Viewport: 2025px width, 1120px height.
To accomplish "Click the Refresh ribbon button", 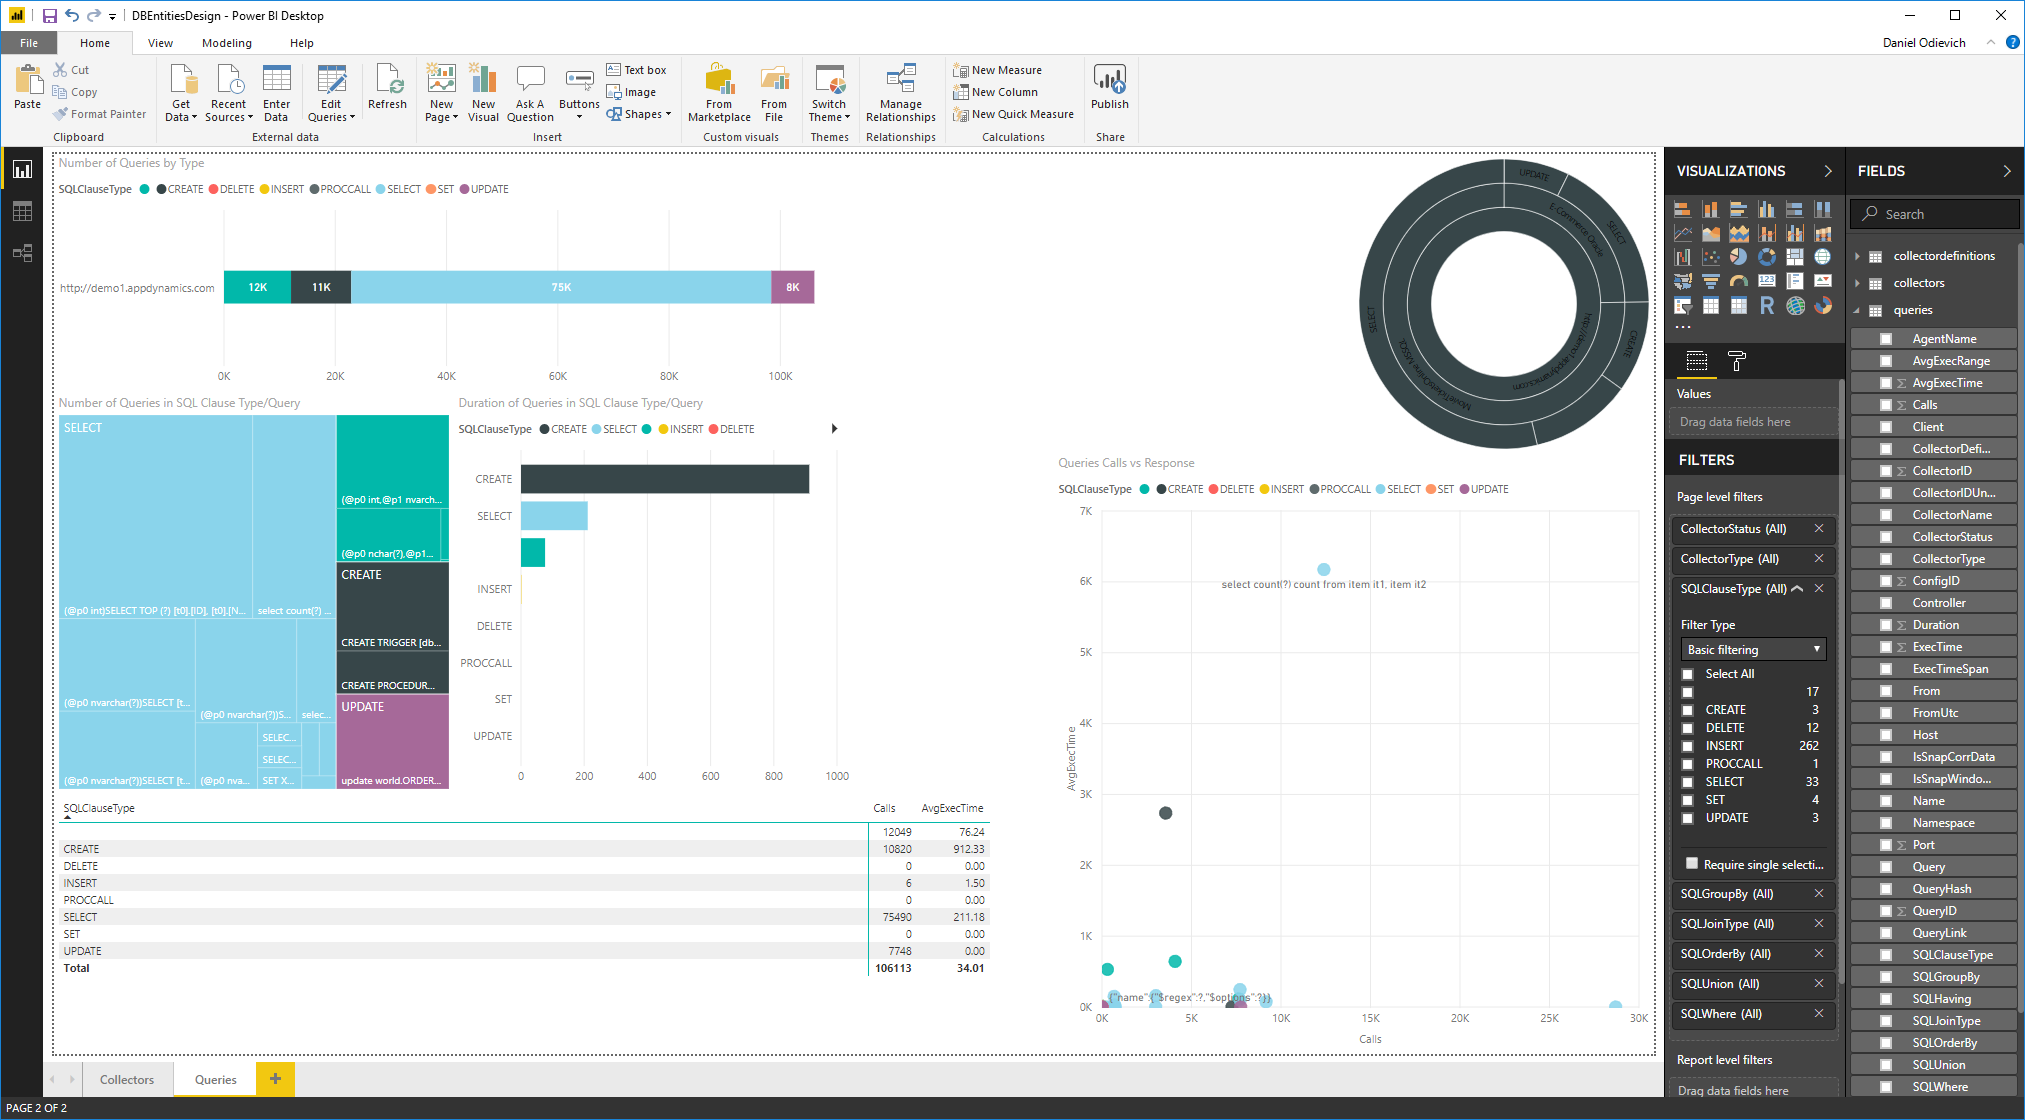I will tap(387, 87).
